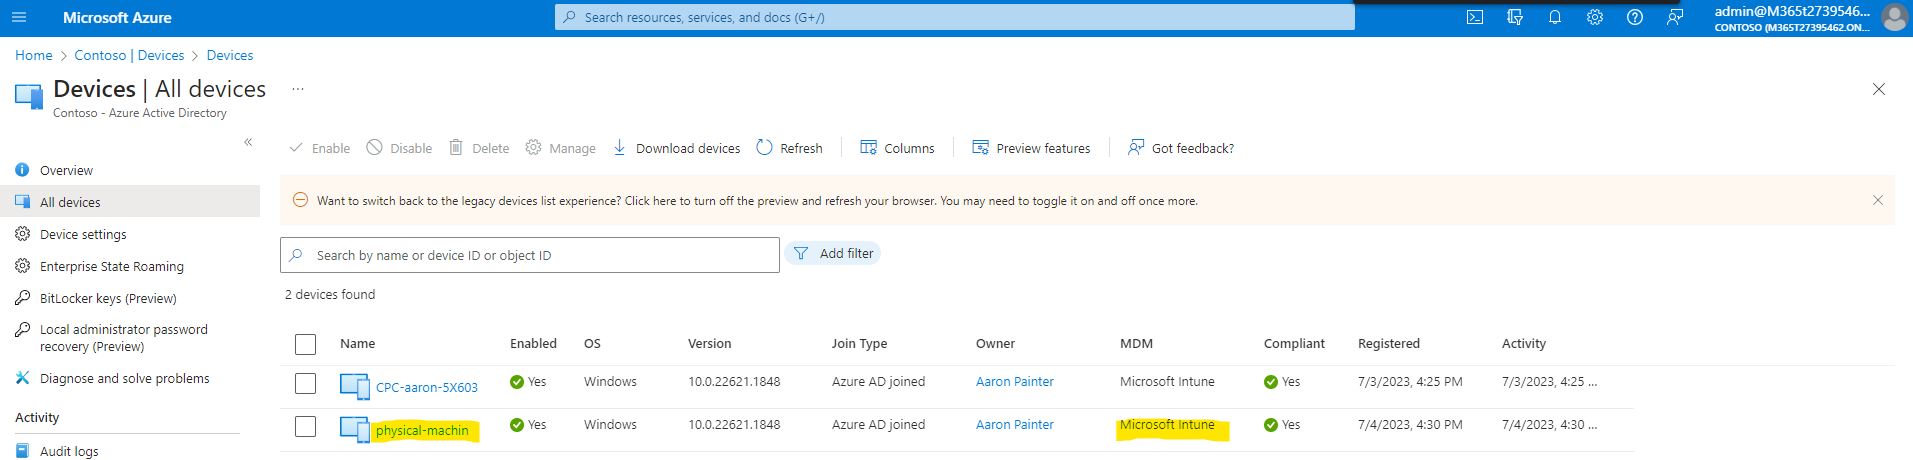Click the device icon beside physical-machin
The image size is (1913, 460).
355,429
